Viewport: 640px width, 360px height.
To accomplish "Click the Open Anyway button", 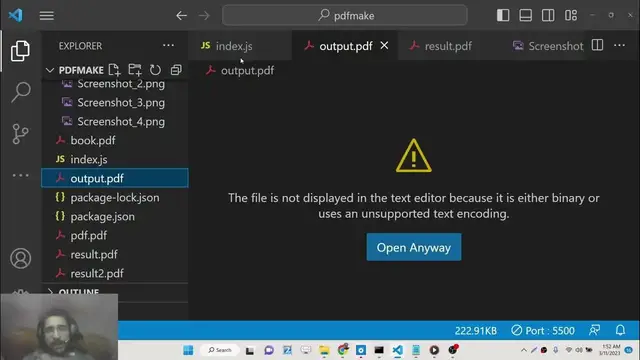I will (x=414, y=247).
